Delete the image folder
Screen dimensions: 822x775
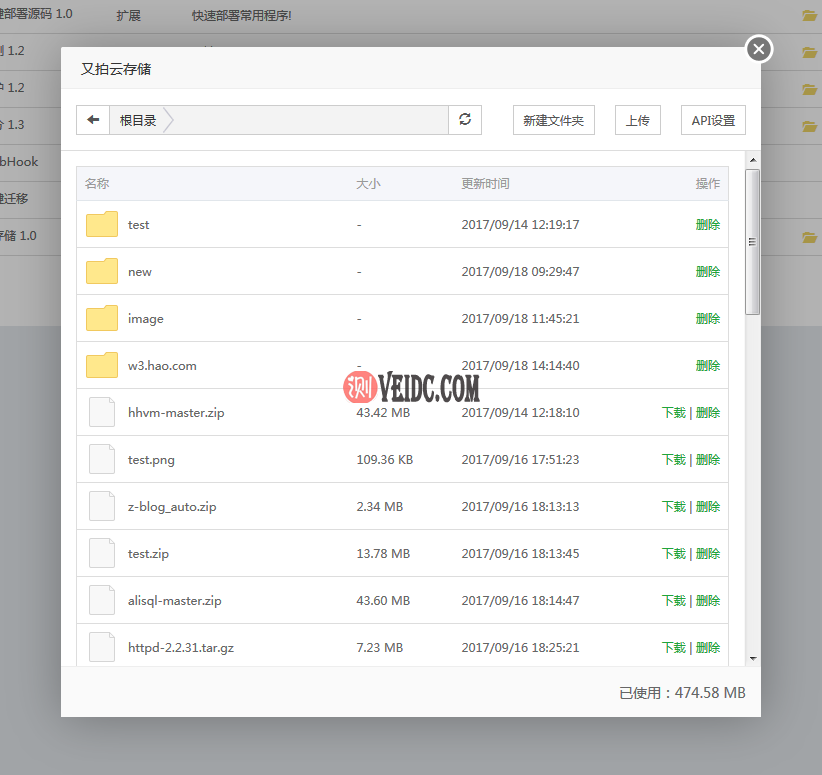pyautogui.click(x=708, y=319)
